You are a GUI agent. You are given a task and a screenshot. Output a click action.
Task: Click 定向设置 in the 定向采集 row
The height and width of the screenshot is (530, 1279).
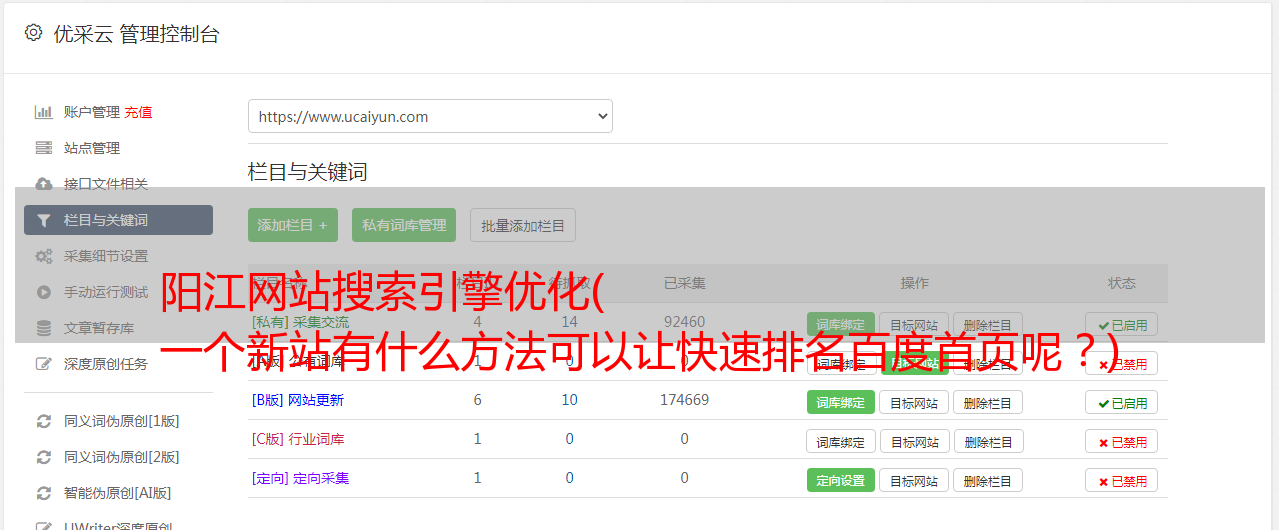pyautogui.click(x=840, y=480)
